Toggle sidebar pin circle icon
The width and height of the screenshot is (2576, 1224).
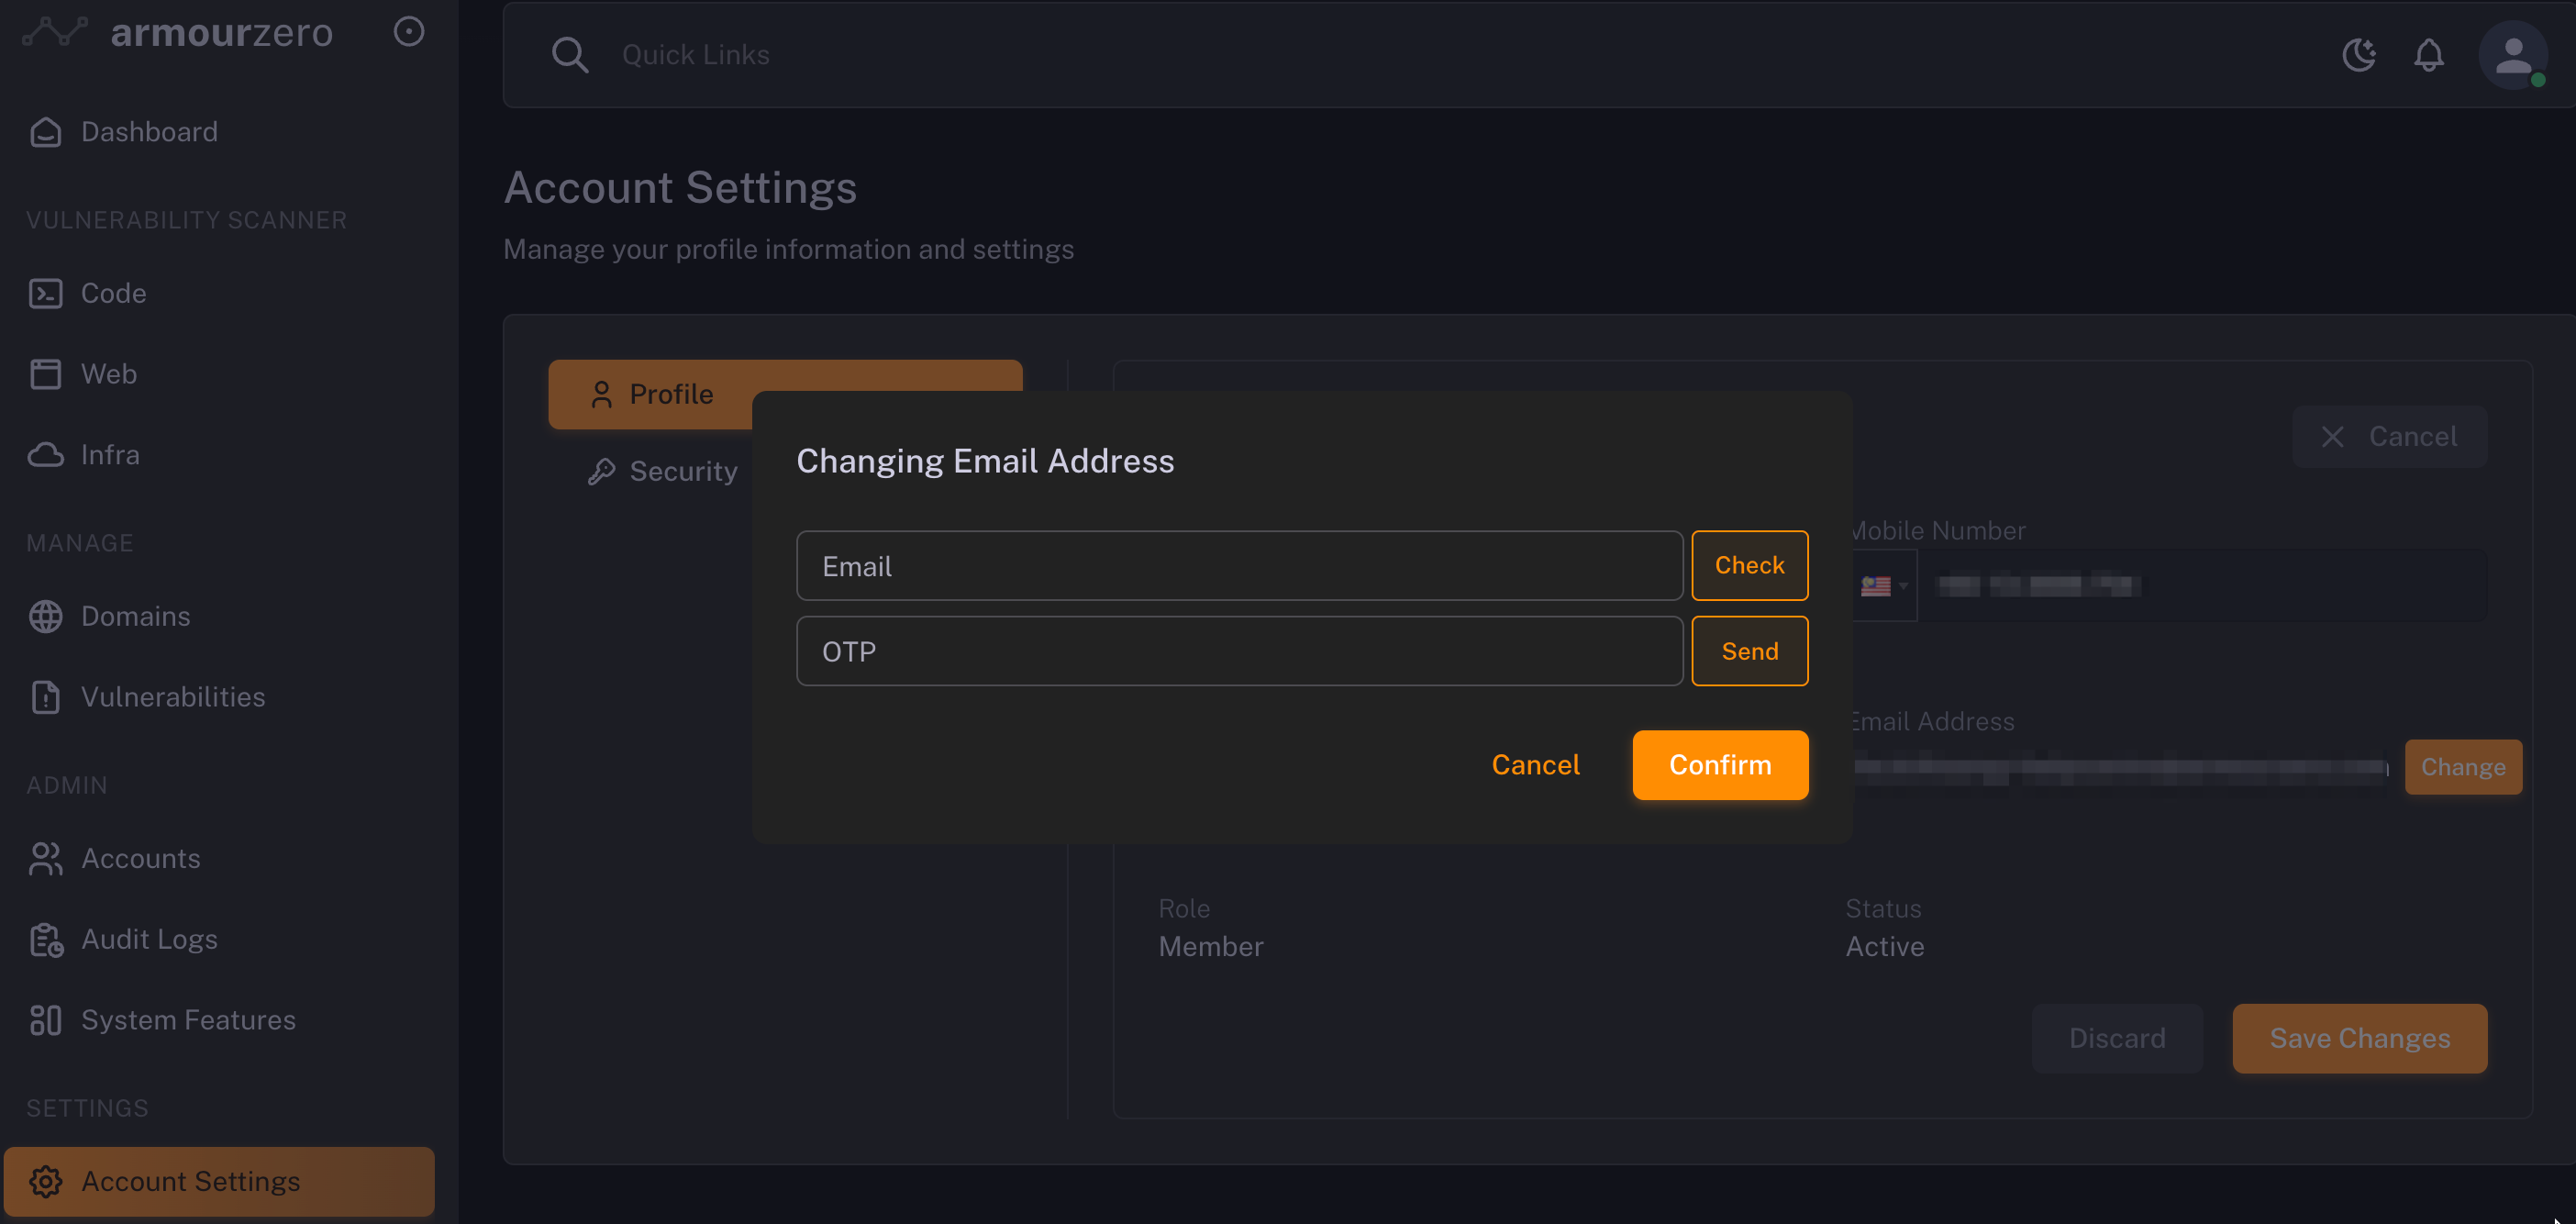pyautogui.click(x=409, y=32)
